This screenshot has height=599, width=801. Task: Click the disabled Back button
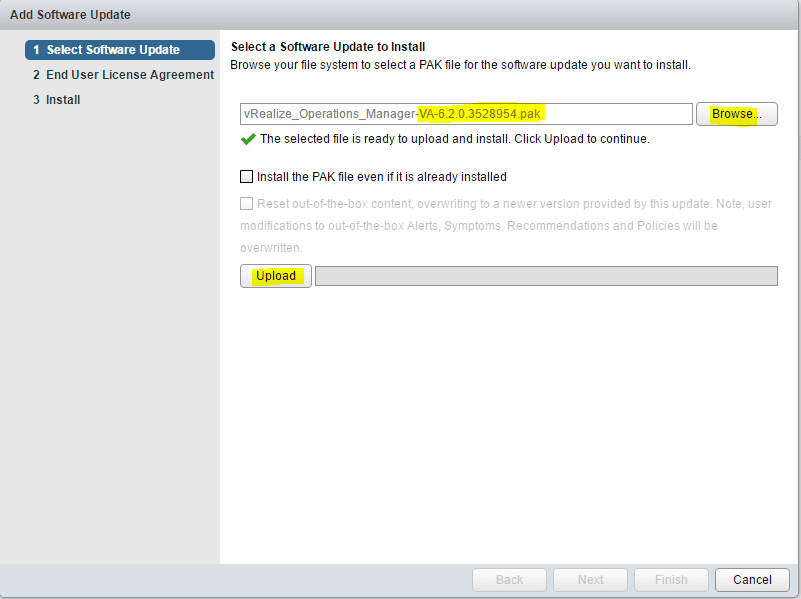(509, 580)
